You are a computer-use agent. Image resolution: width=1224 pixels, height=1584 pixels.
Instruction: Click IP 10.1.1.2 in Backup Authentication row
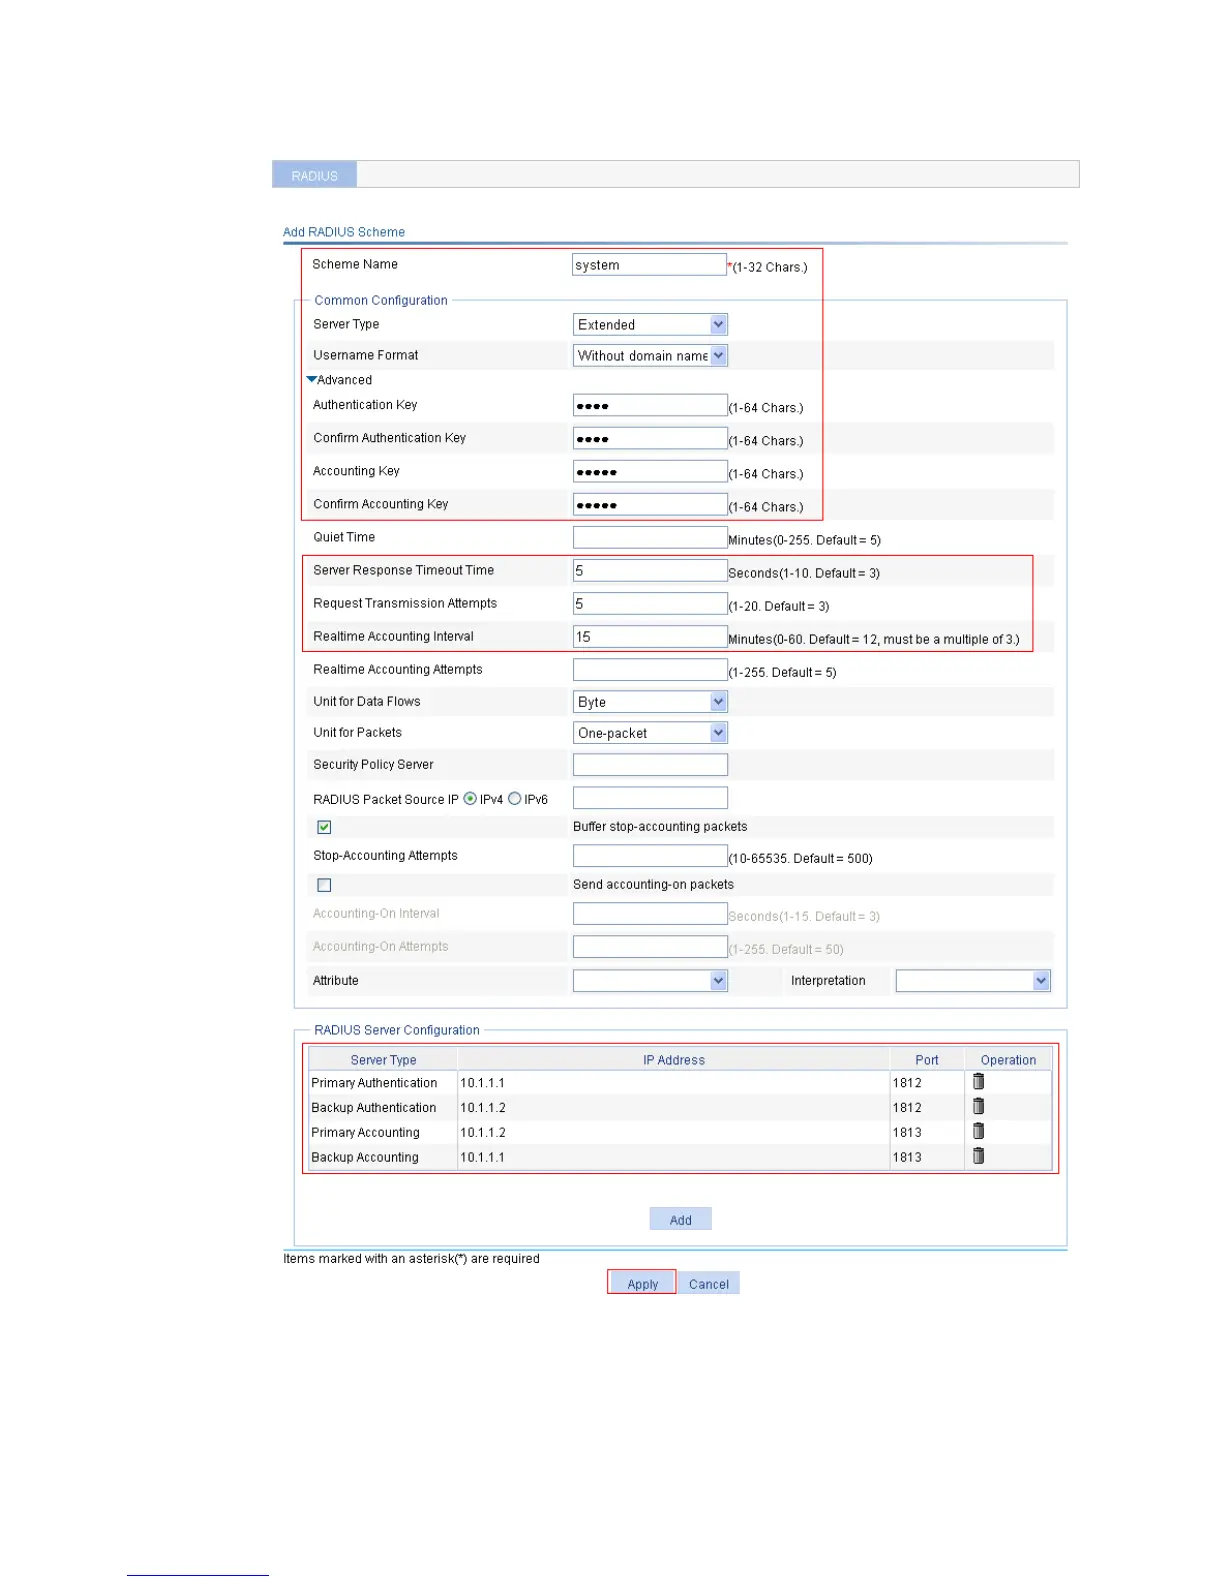coord(483,1108)
